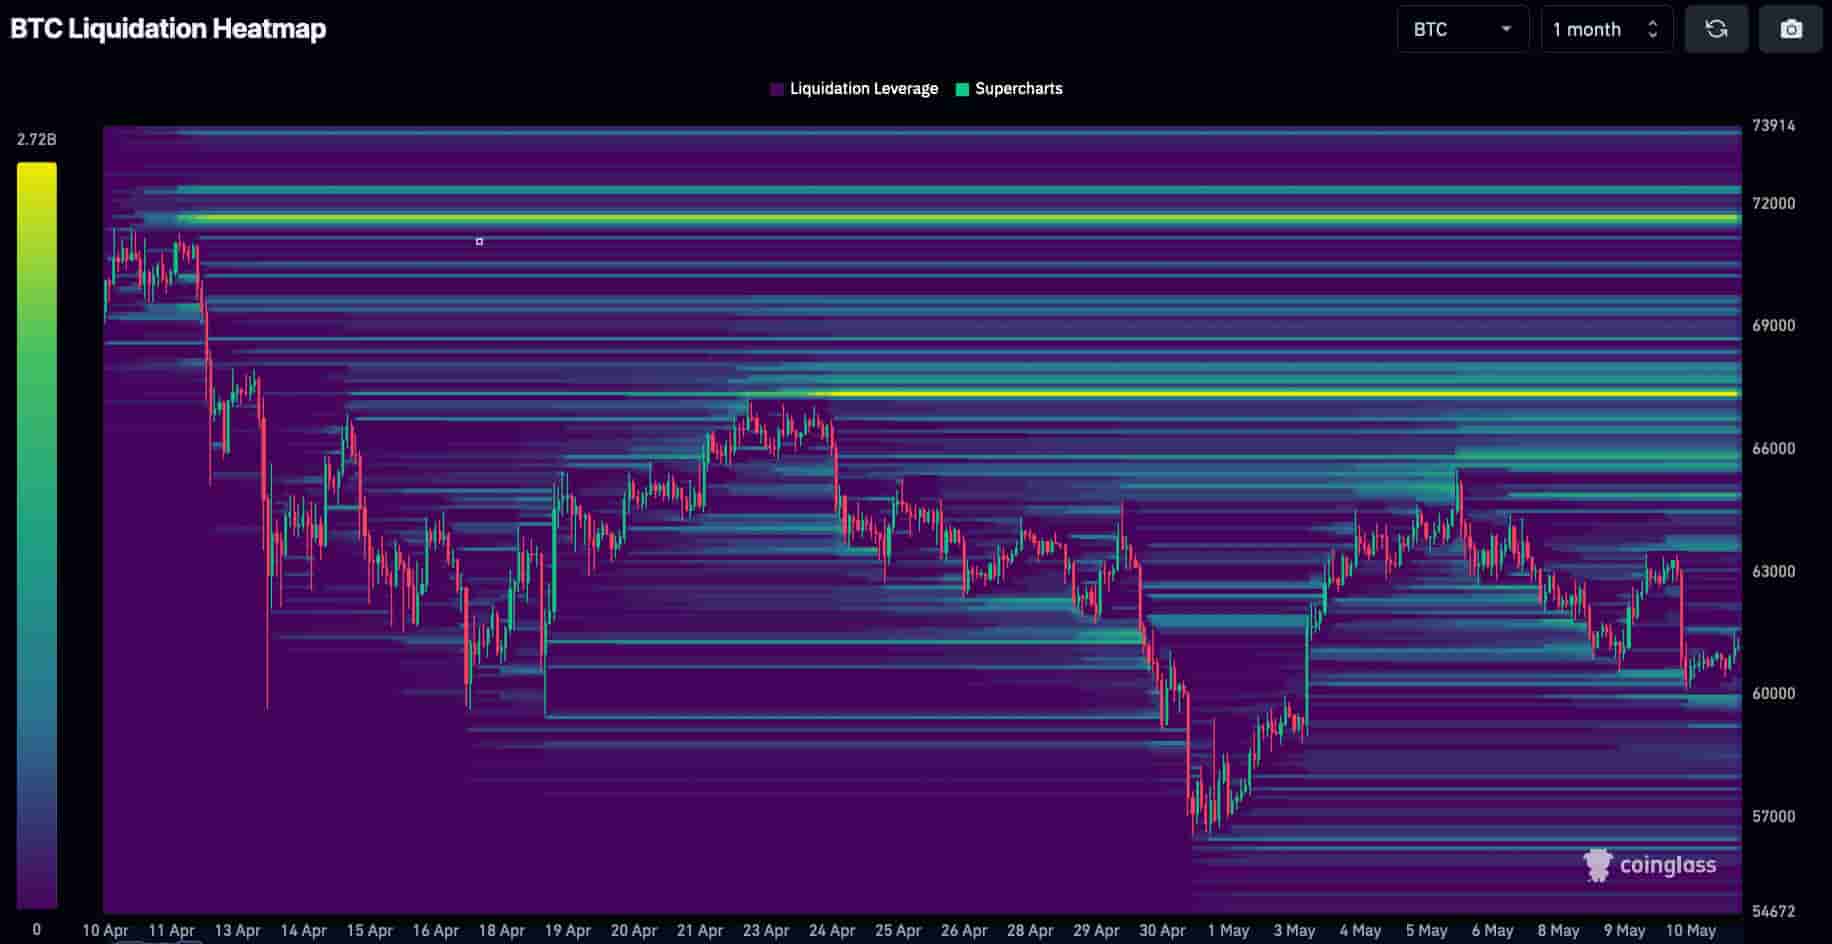Image resolution: width=1832 pixels, height=944 pixels.
Task: Open the BTC coin selector dropdown
Action: click(1461, 29)
